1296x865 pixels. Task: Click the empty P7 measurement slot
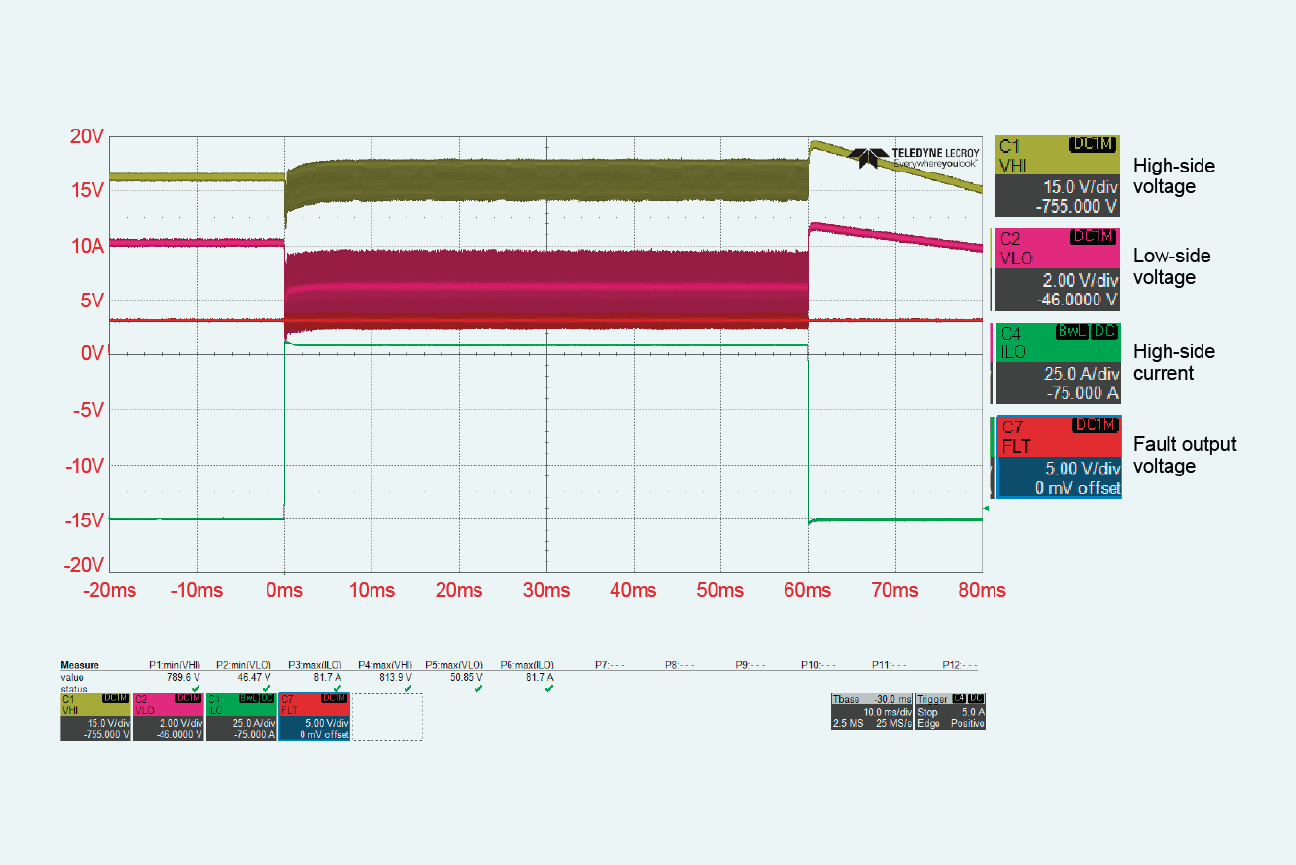click(609, 664)
